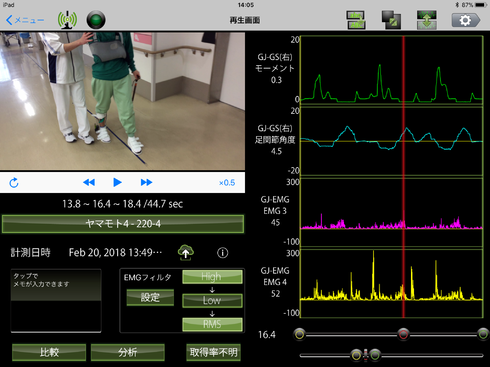Tap the walking video frame
This screenshot has width=490, height=367.
(x=122, y=101)
